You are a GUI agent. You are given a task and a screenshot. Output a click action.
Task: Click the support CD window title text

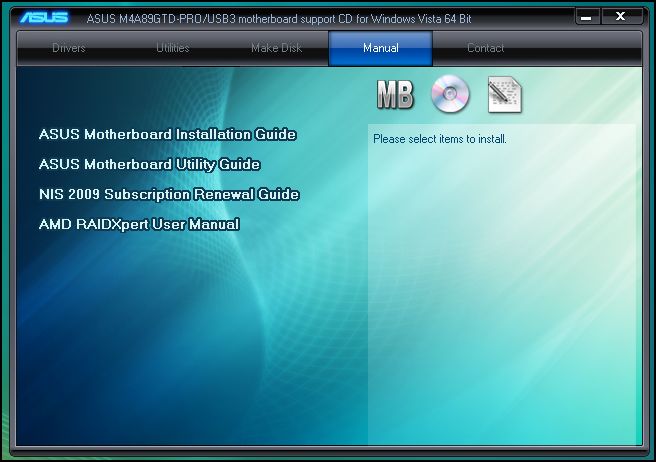click(x=279, y=19)
